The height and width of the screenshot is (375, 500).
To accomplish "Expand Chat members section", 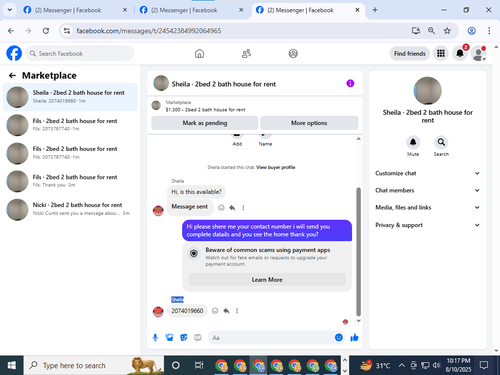I will tap(428, 190).
